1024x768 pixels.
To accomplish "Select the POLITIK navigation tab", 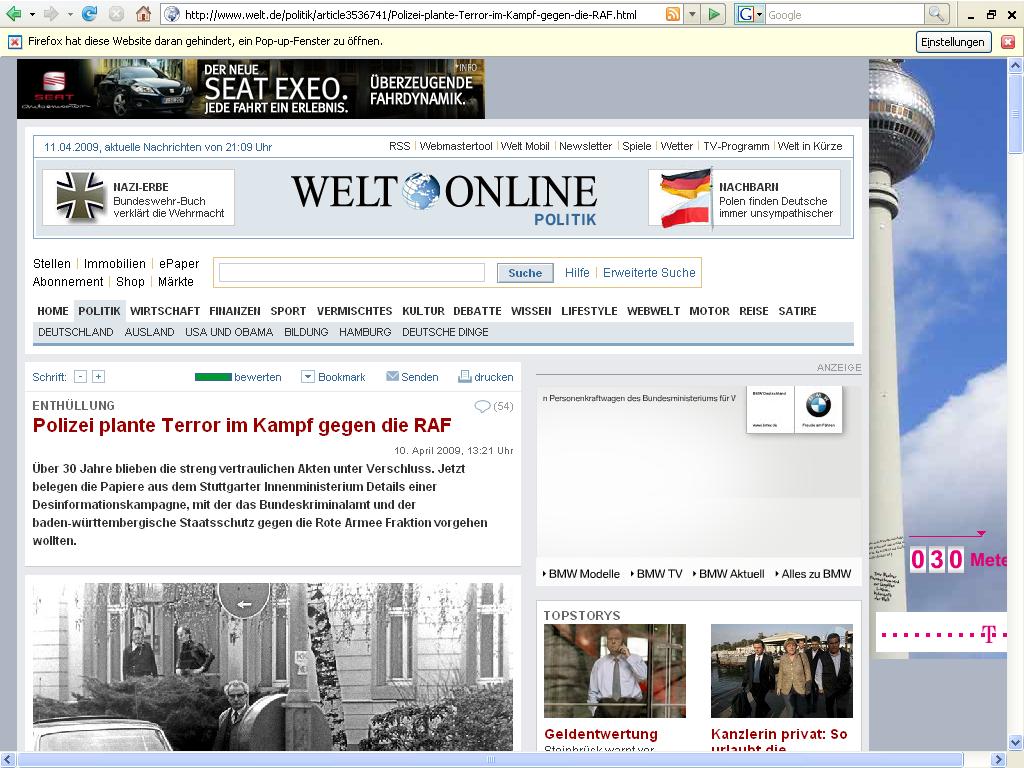I will point(99,312).
